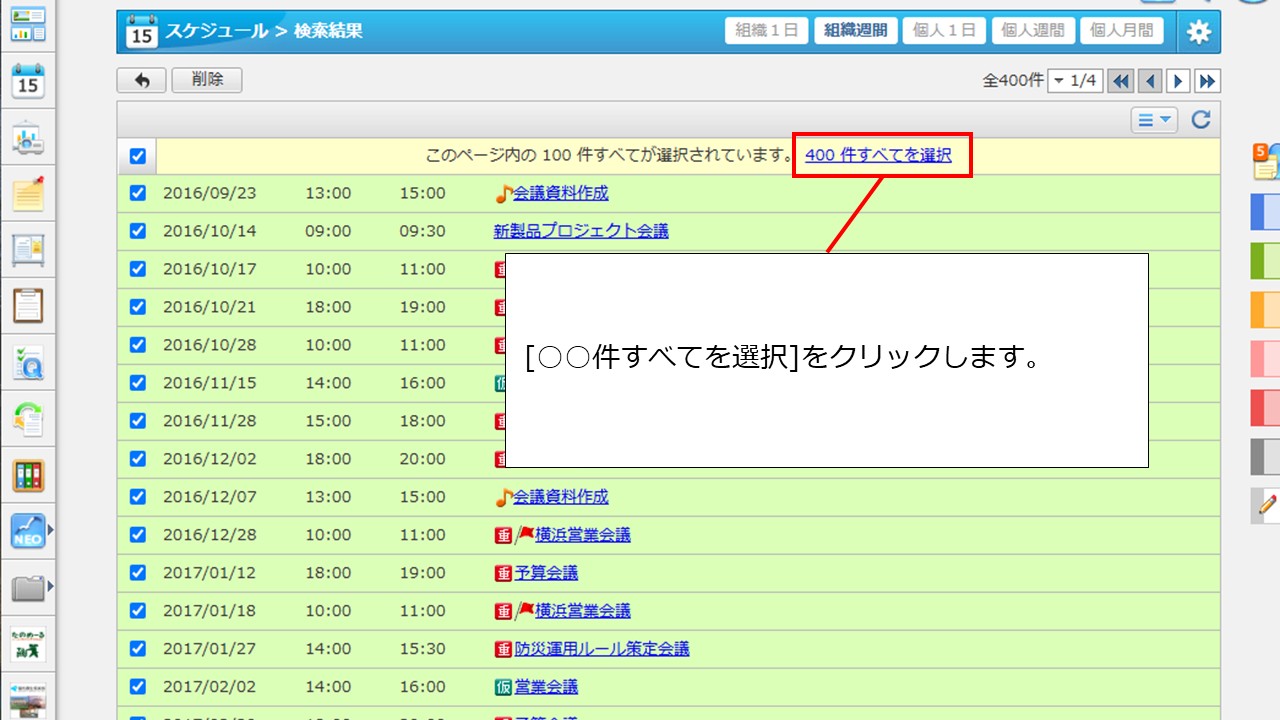Uncheck the select-all checkbox in header row
Screen dimensions: 1280x720
coord(138,156)
